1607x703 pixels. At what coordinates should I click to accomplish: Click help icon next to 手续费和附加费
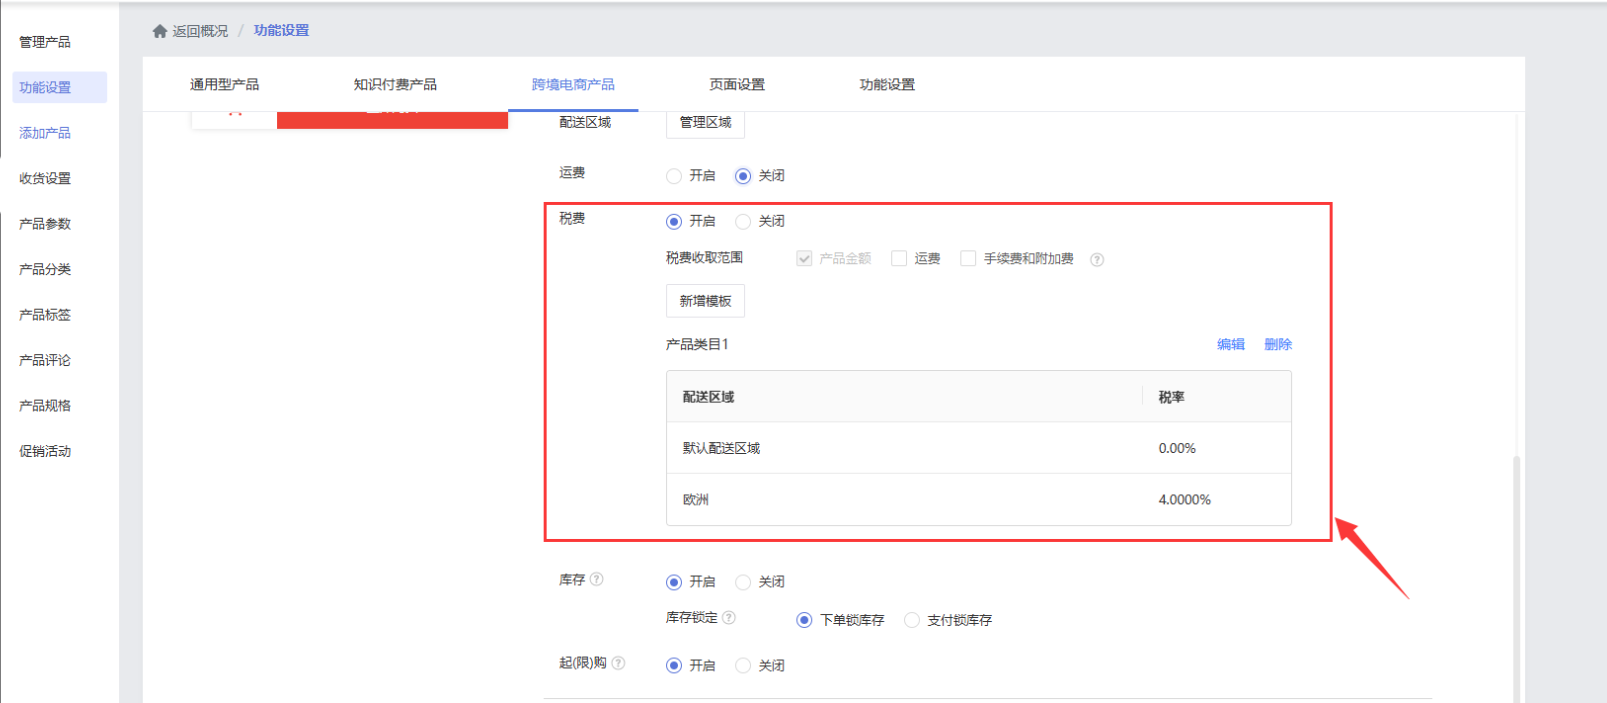point(1097,260)
